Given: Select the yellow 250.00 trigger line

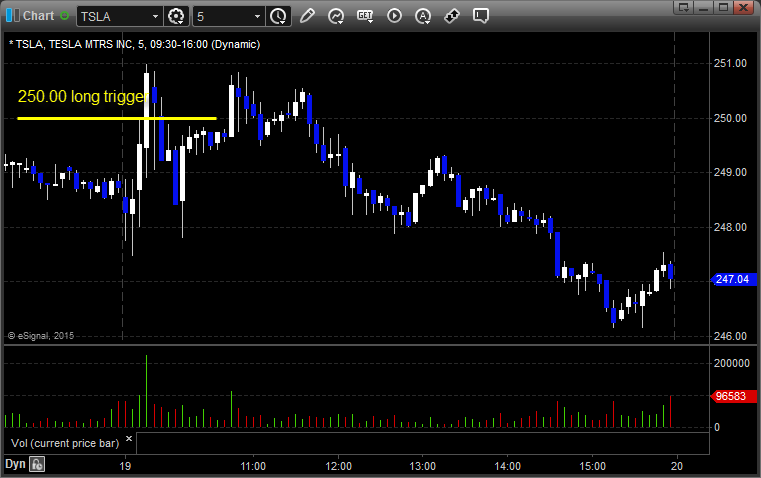Looking at the screenshot, I should [116, 118].
